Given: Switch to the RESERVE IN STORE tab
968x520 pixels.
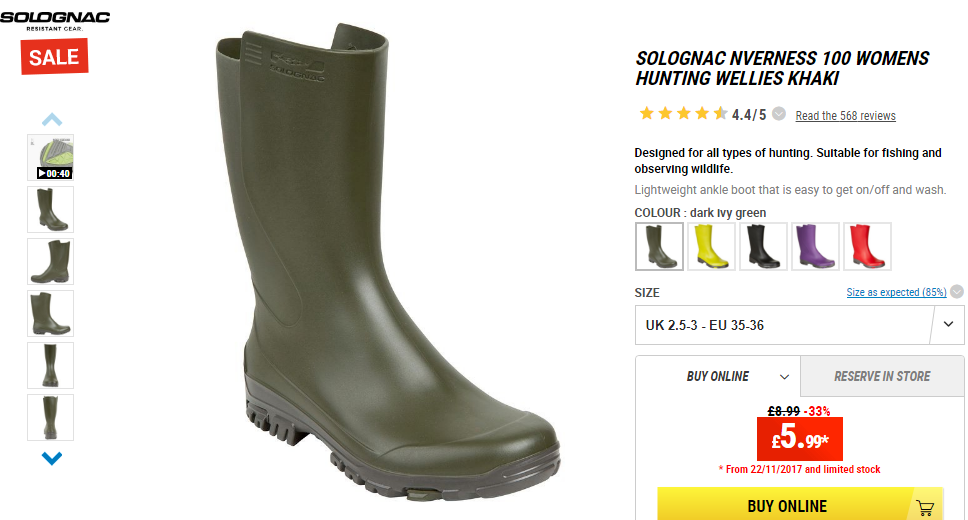Looking at the screenshot, I should [x=882, y=376].
